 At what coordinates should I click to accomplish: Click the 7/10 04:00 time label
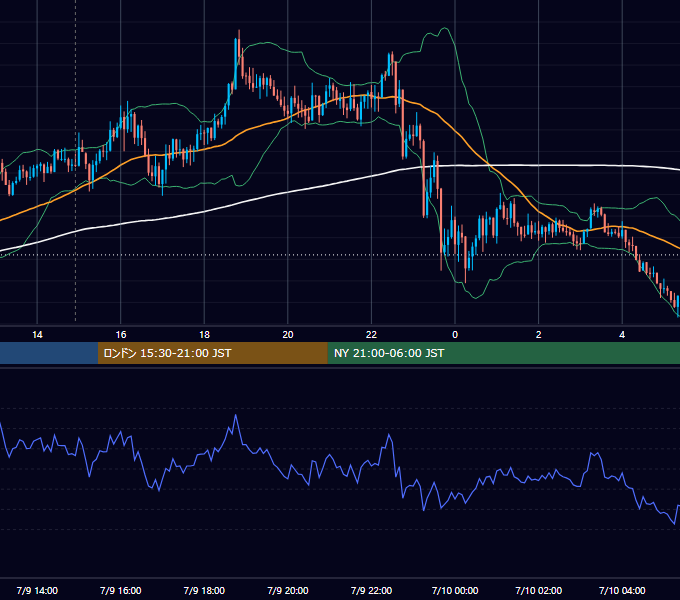click(622, 590)
